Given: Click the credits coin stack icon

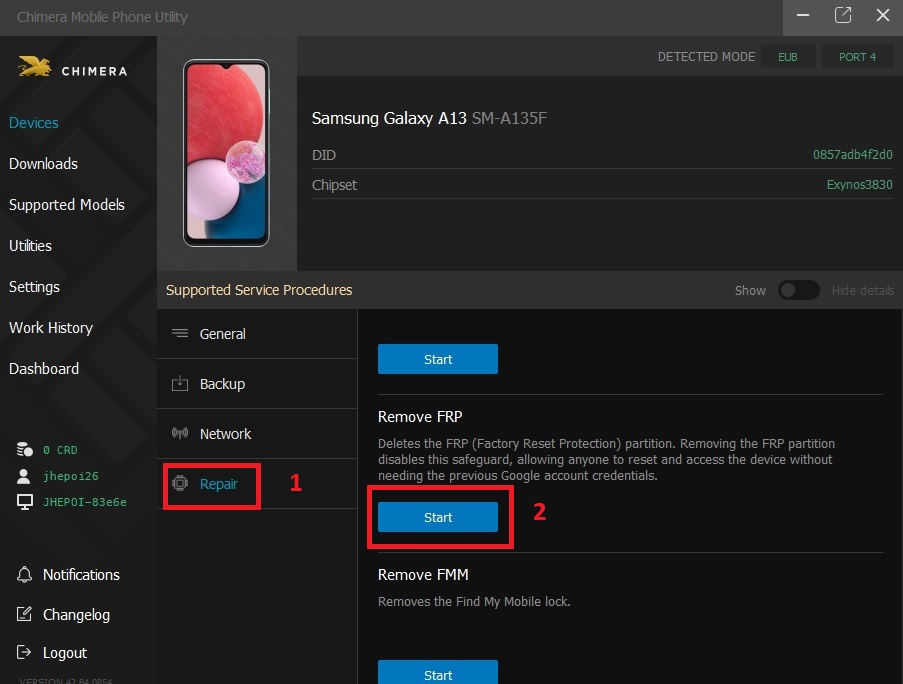Looking at the screenshot, I should (x=25, y=450).
